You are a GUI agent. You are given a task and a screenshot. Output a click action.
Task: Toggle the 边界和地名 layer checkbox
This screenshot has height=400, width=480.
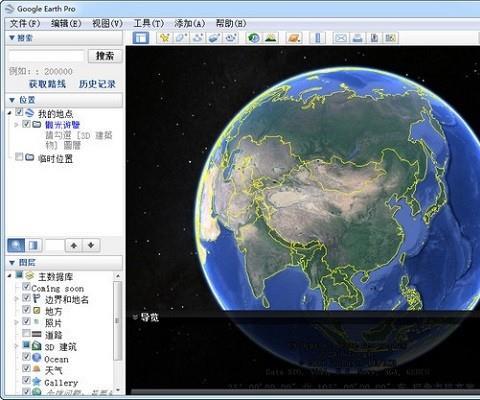tap(26, 298)
